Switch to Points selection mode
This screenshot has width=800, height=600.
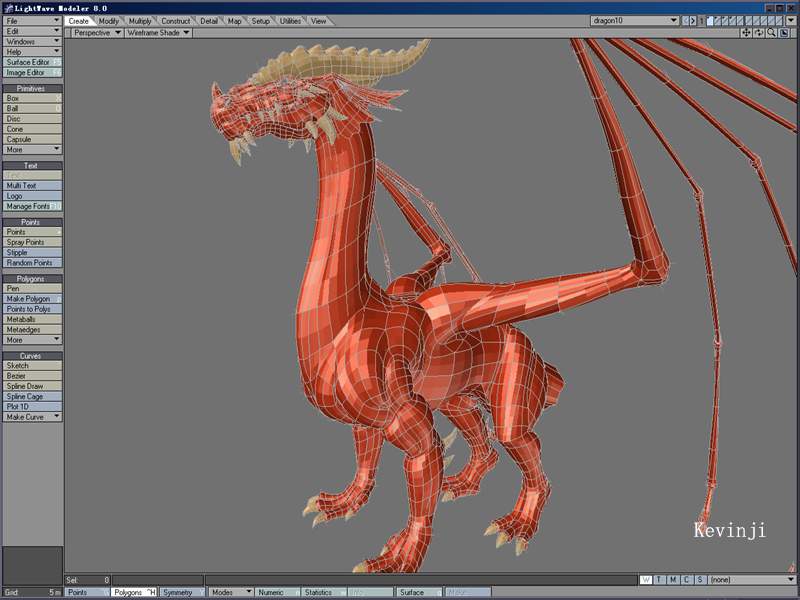(x=87, y=592)
